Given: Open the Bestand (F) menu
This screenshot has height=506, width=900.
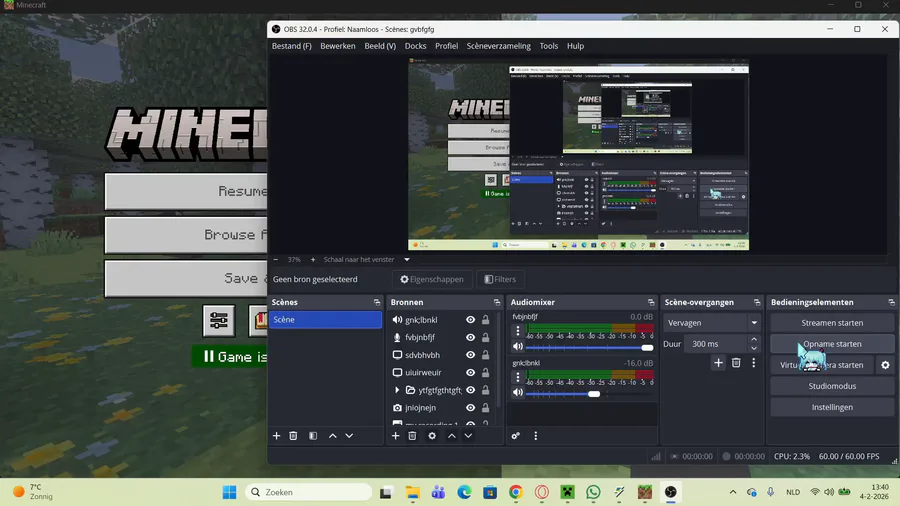Looking at the screenshot, I should point(292,46).
